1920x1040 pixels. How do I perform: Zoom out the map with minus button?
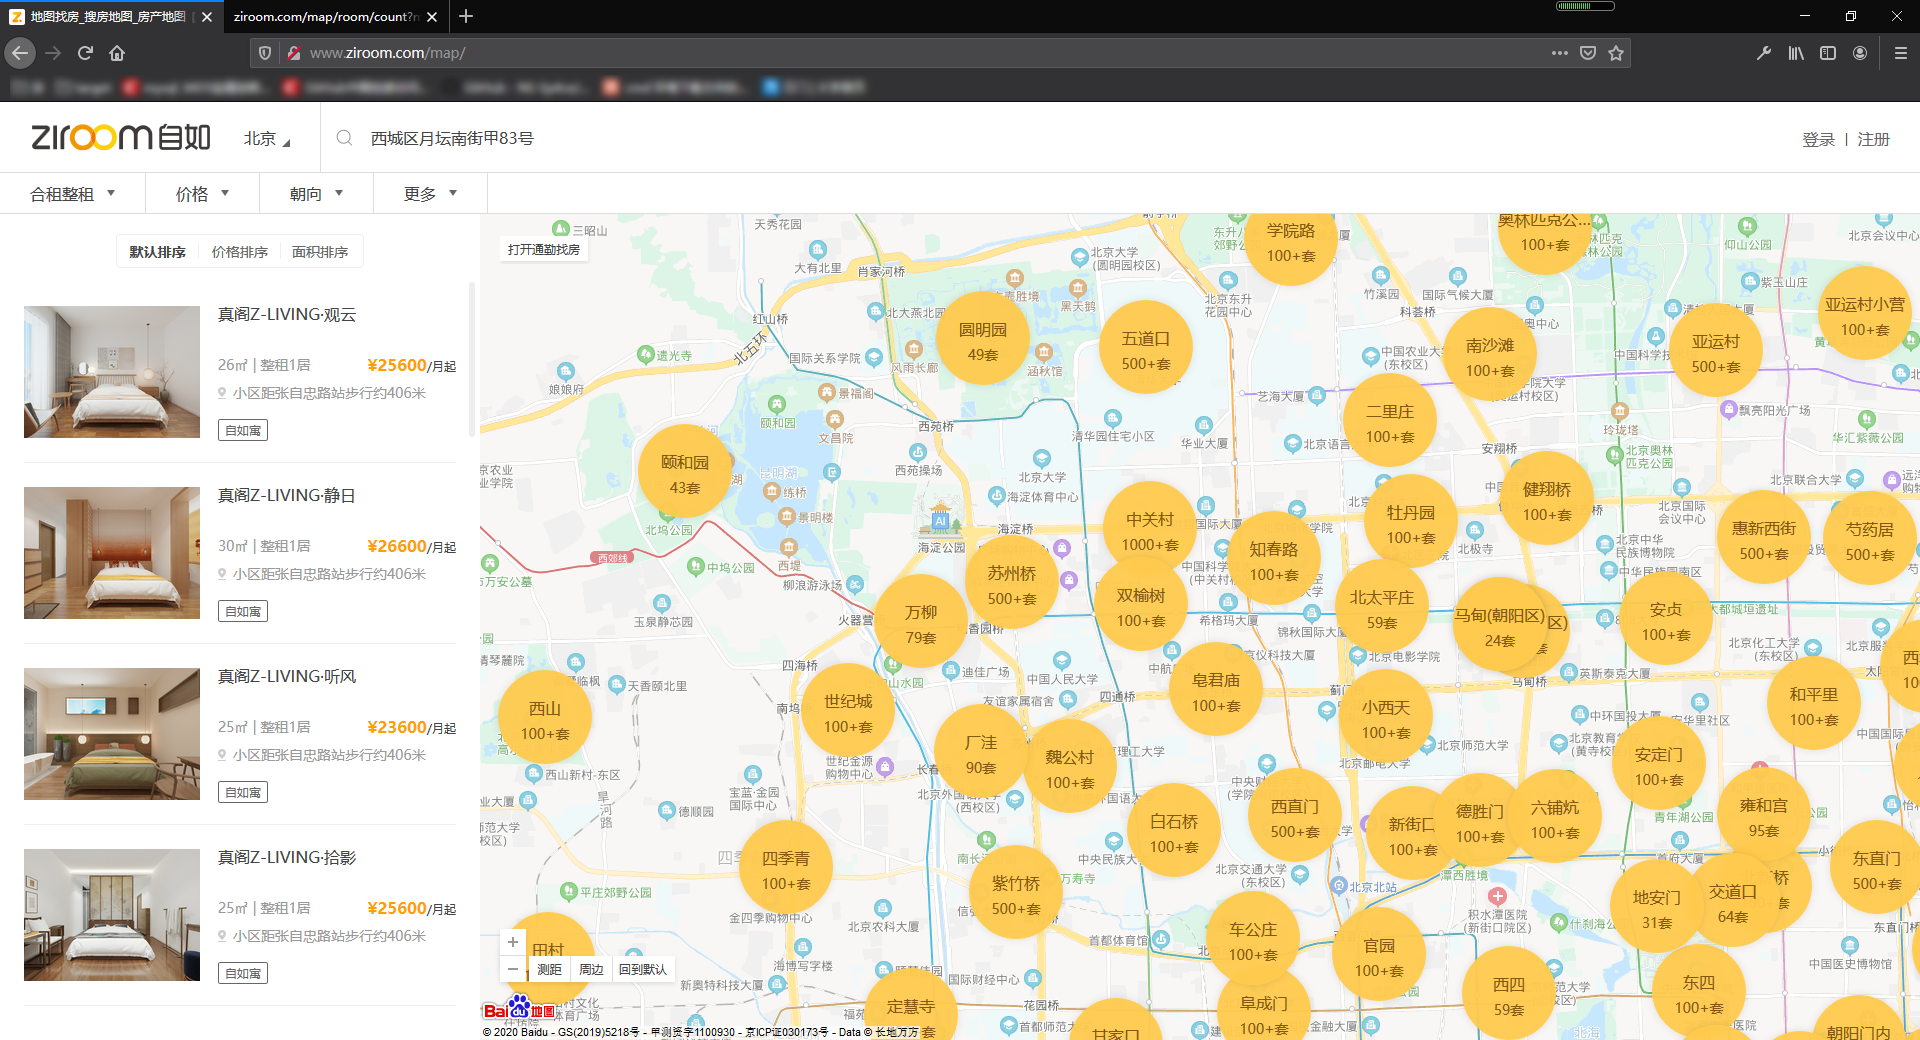pos(513,968)
